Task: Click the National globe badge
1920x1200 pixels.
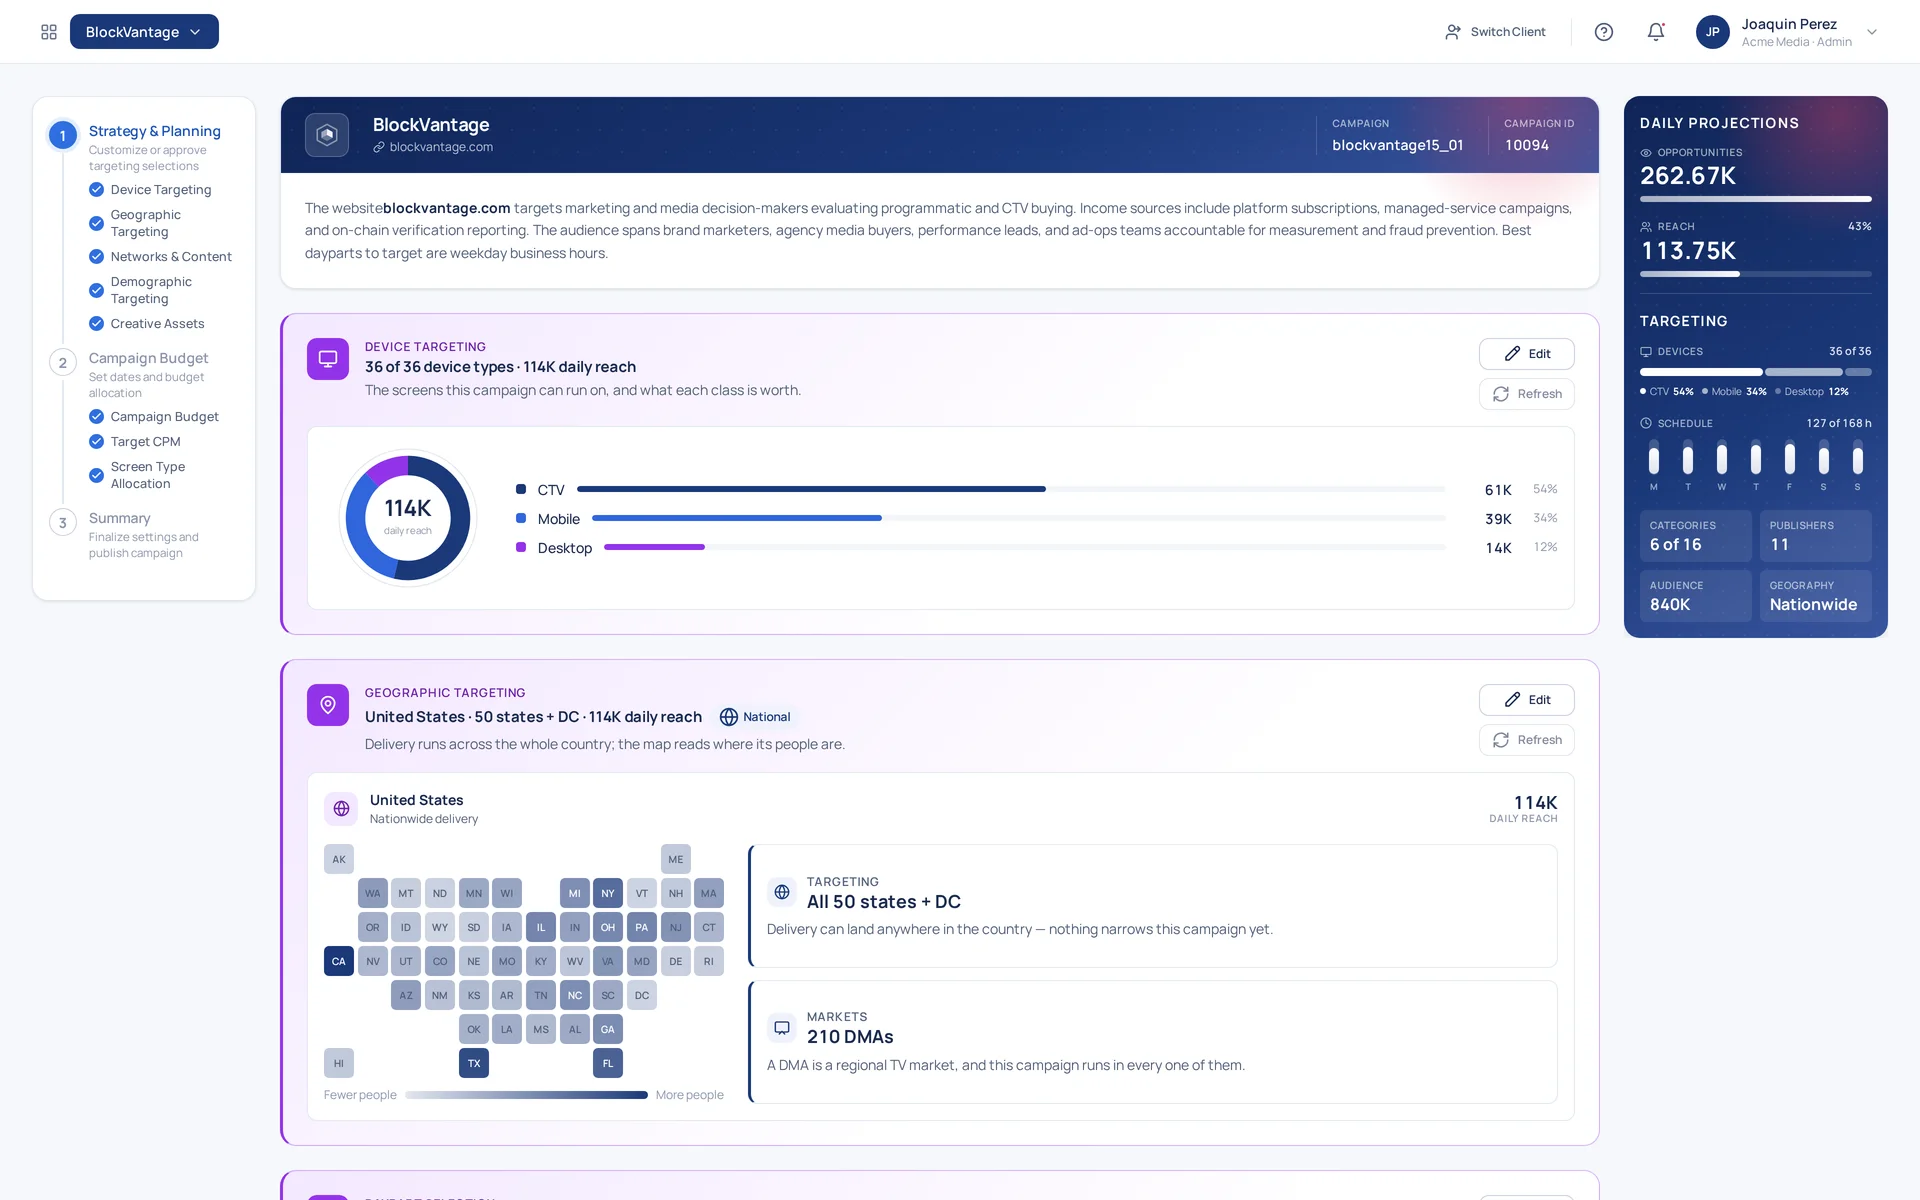Action: [x=755, y=717]
